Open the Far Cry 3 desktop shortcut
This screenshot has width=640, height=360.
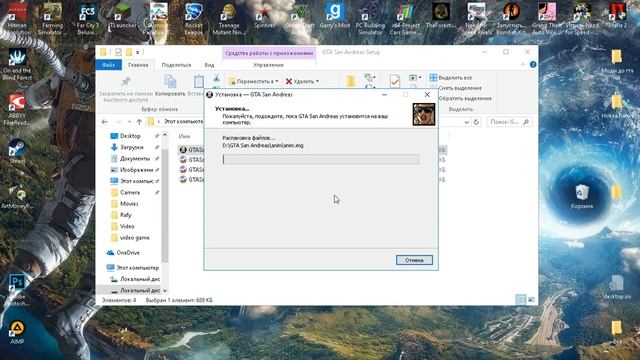[x=88, y=18]
